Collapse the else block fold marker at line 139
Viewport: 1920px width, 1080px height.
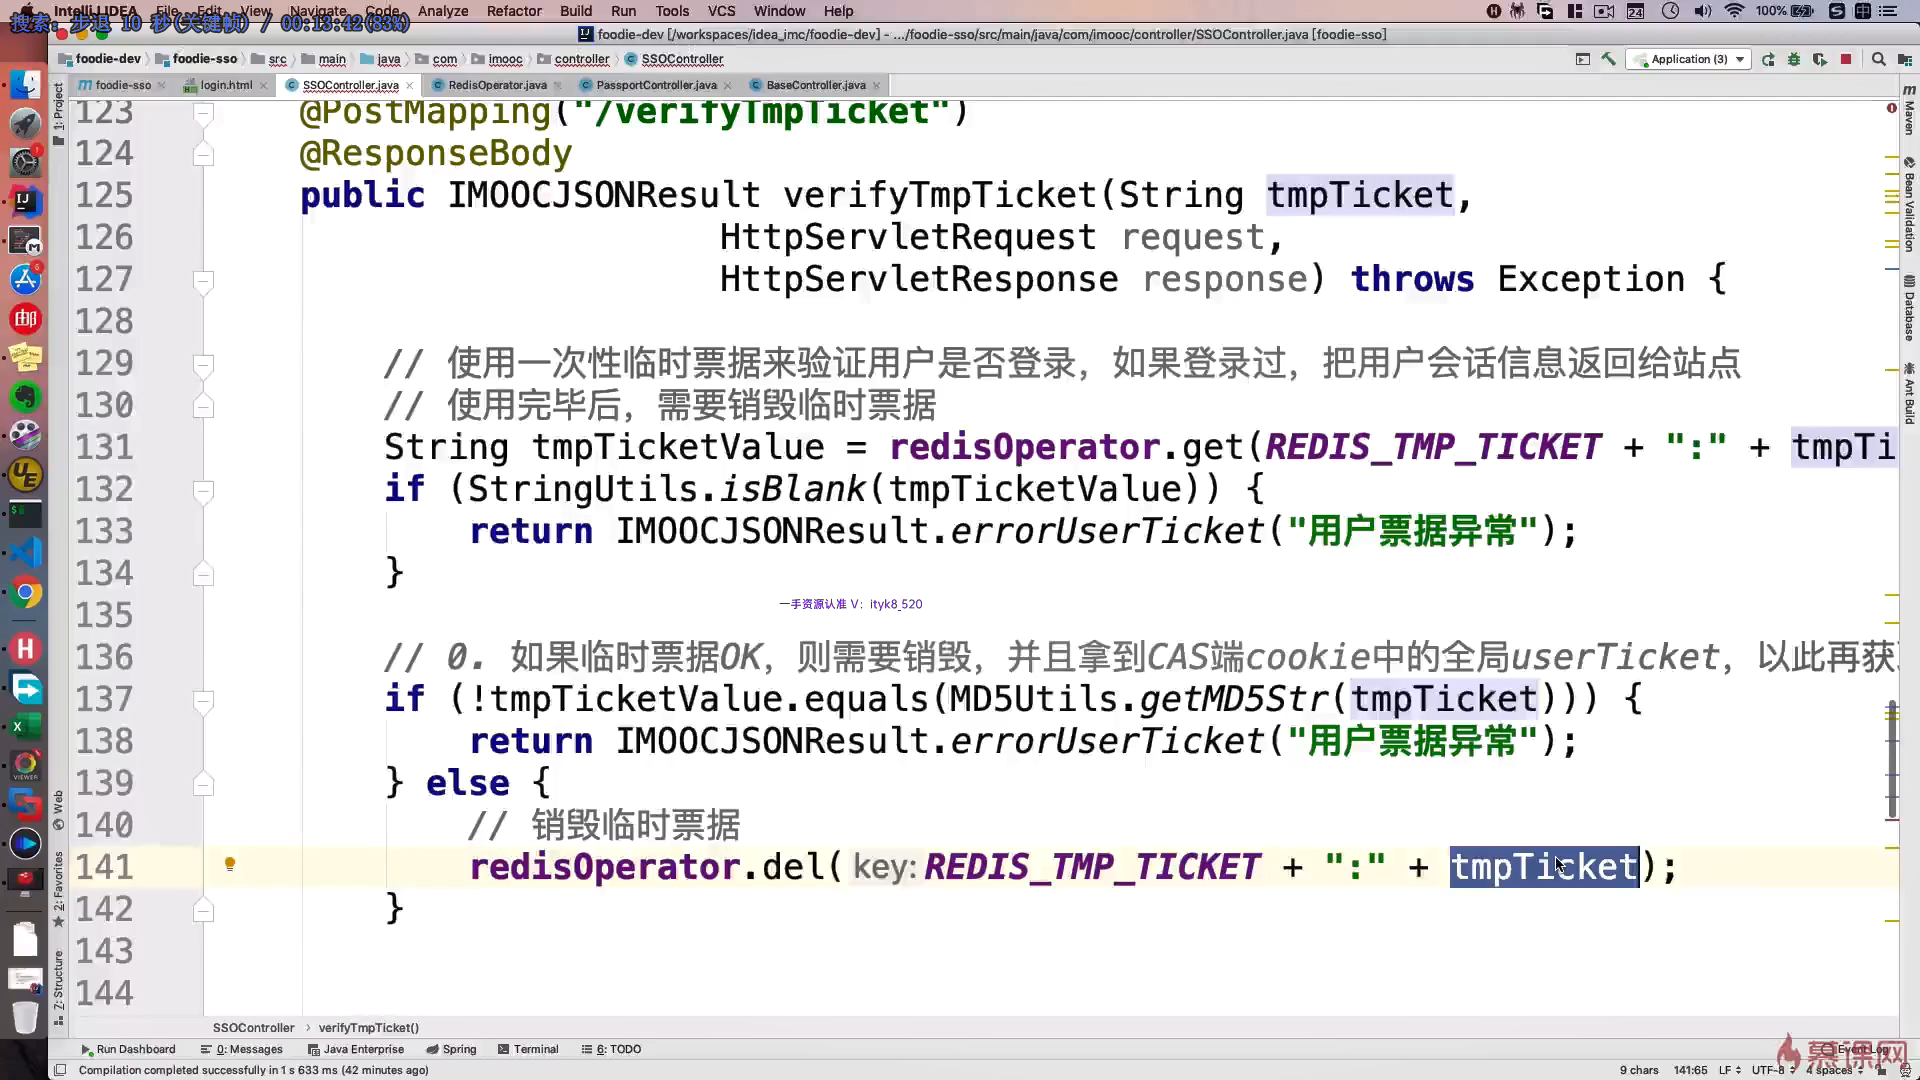(203, 783)
